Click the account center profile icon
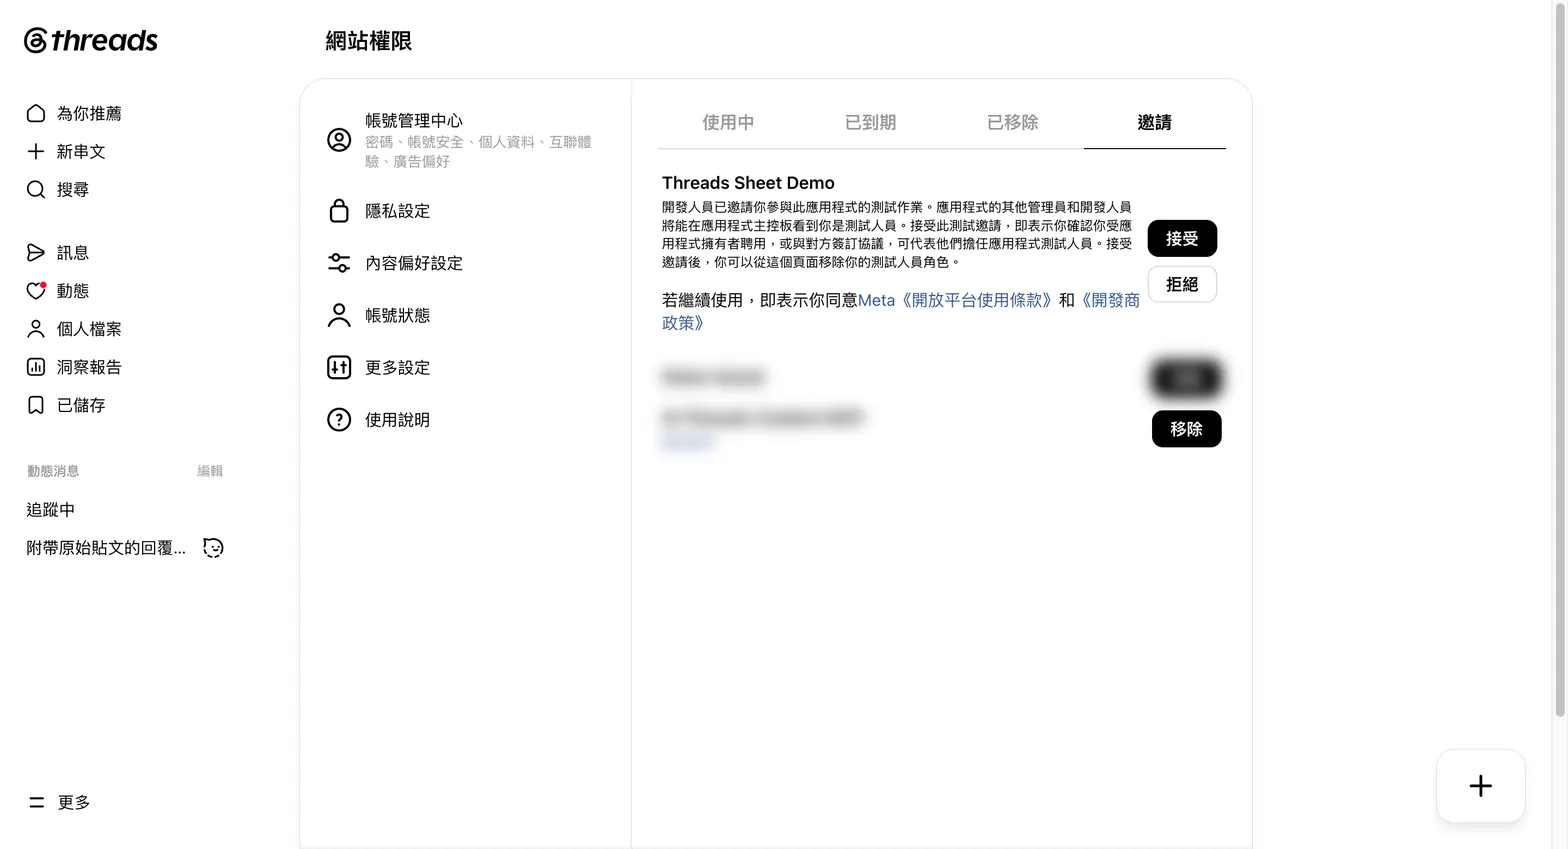1568x849 pixels. coord(339,140)
